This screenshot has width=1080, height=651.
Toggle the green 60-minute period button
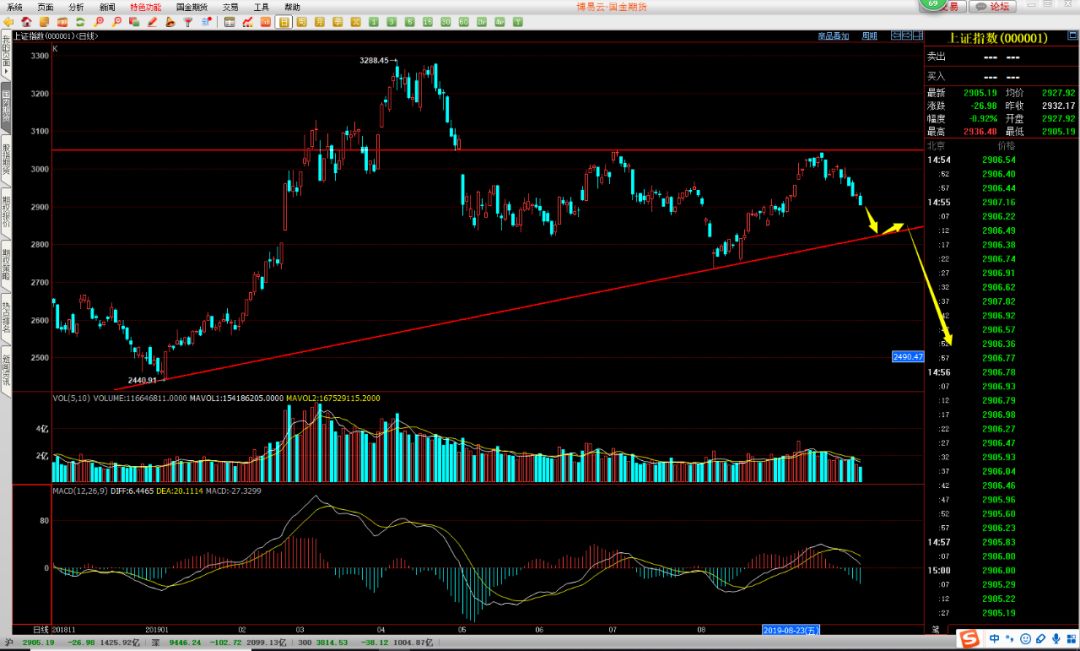point(464,22)
